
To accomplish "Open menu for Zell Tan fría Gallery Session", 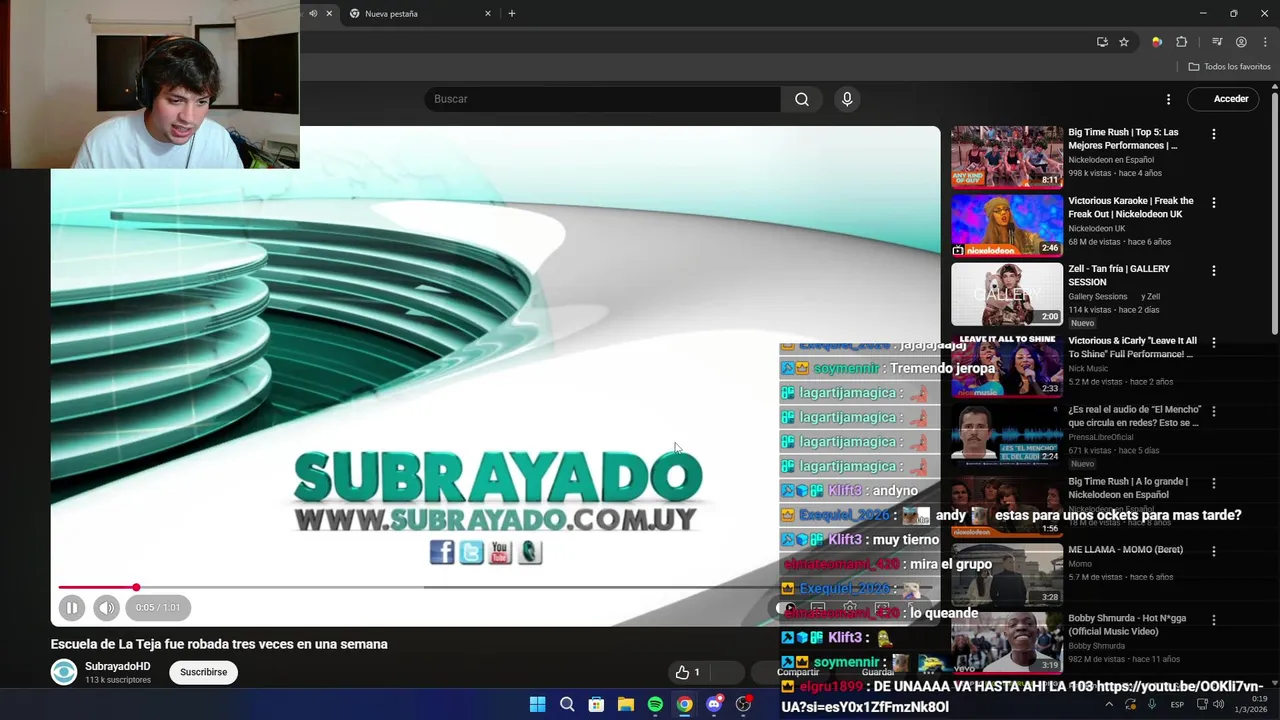I will (1214, 271).
